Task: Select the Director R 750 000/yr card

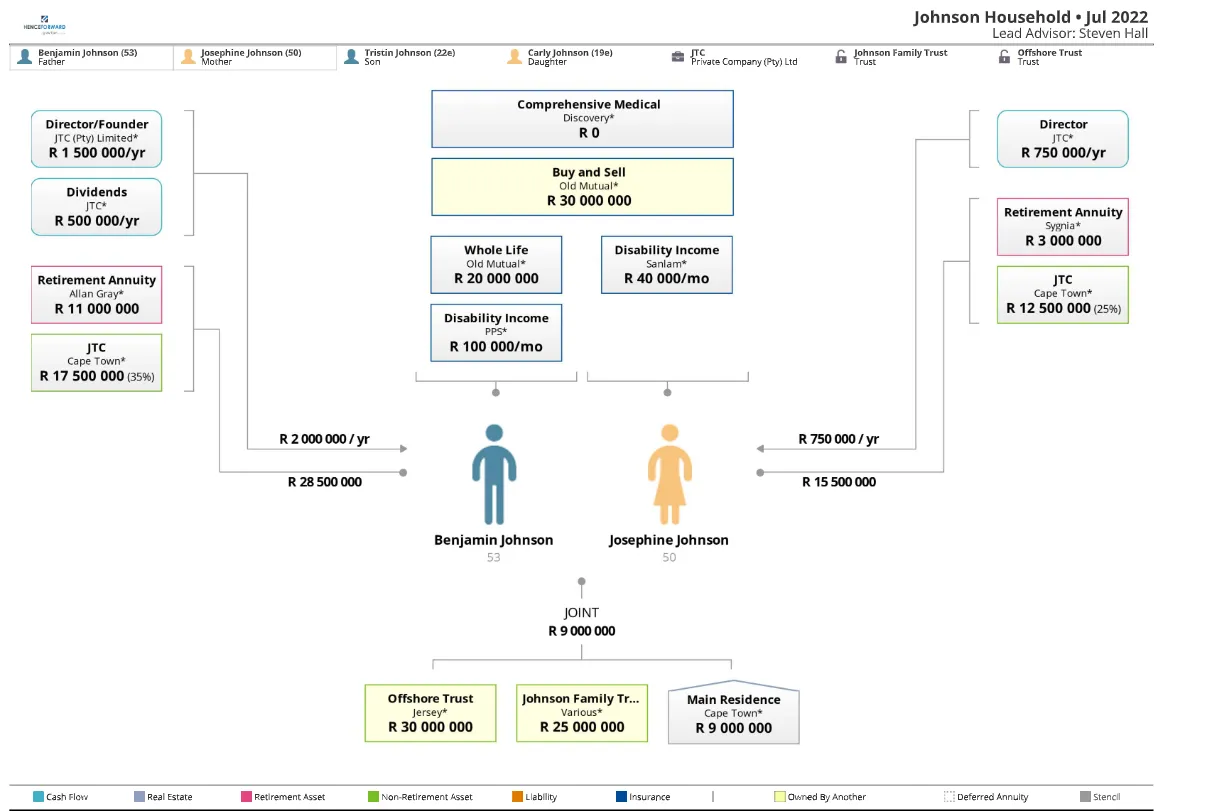Action: coord(1063,139)
